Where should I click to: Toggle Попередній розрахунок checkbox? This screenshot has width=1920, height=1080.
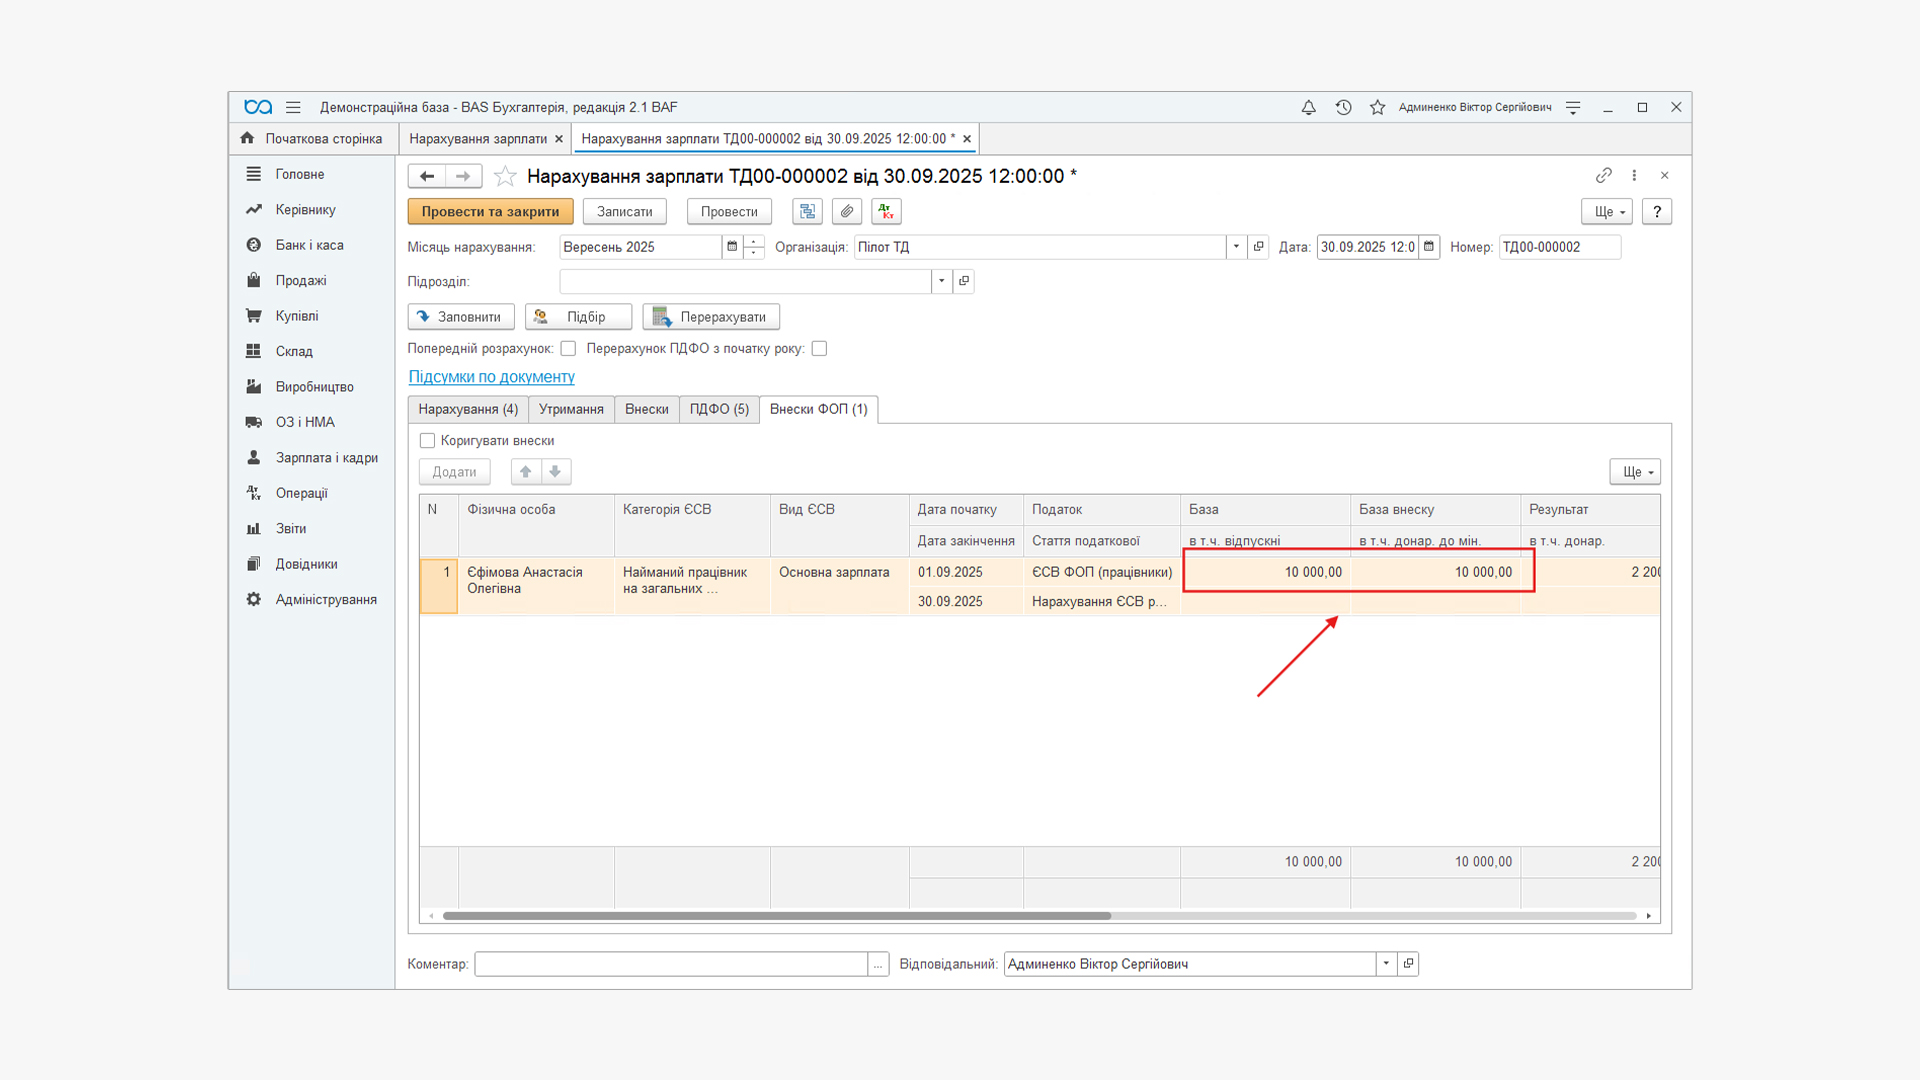568,348
